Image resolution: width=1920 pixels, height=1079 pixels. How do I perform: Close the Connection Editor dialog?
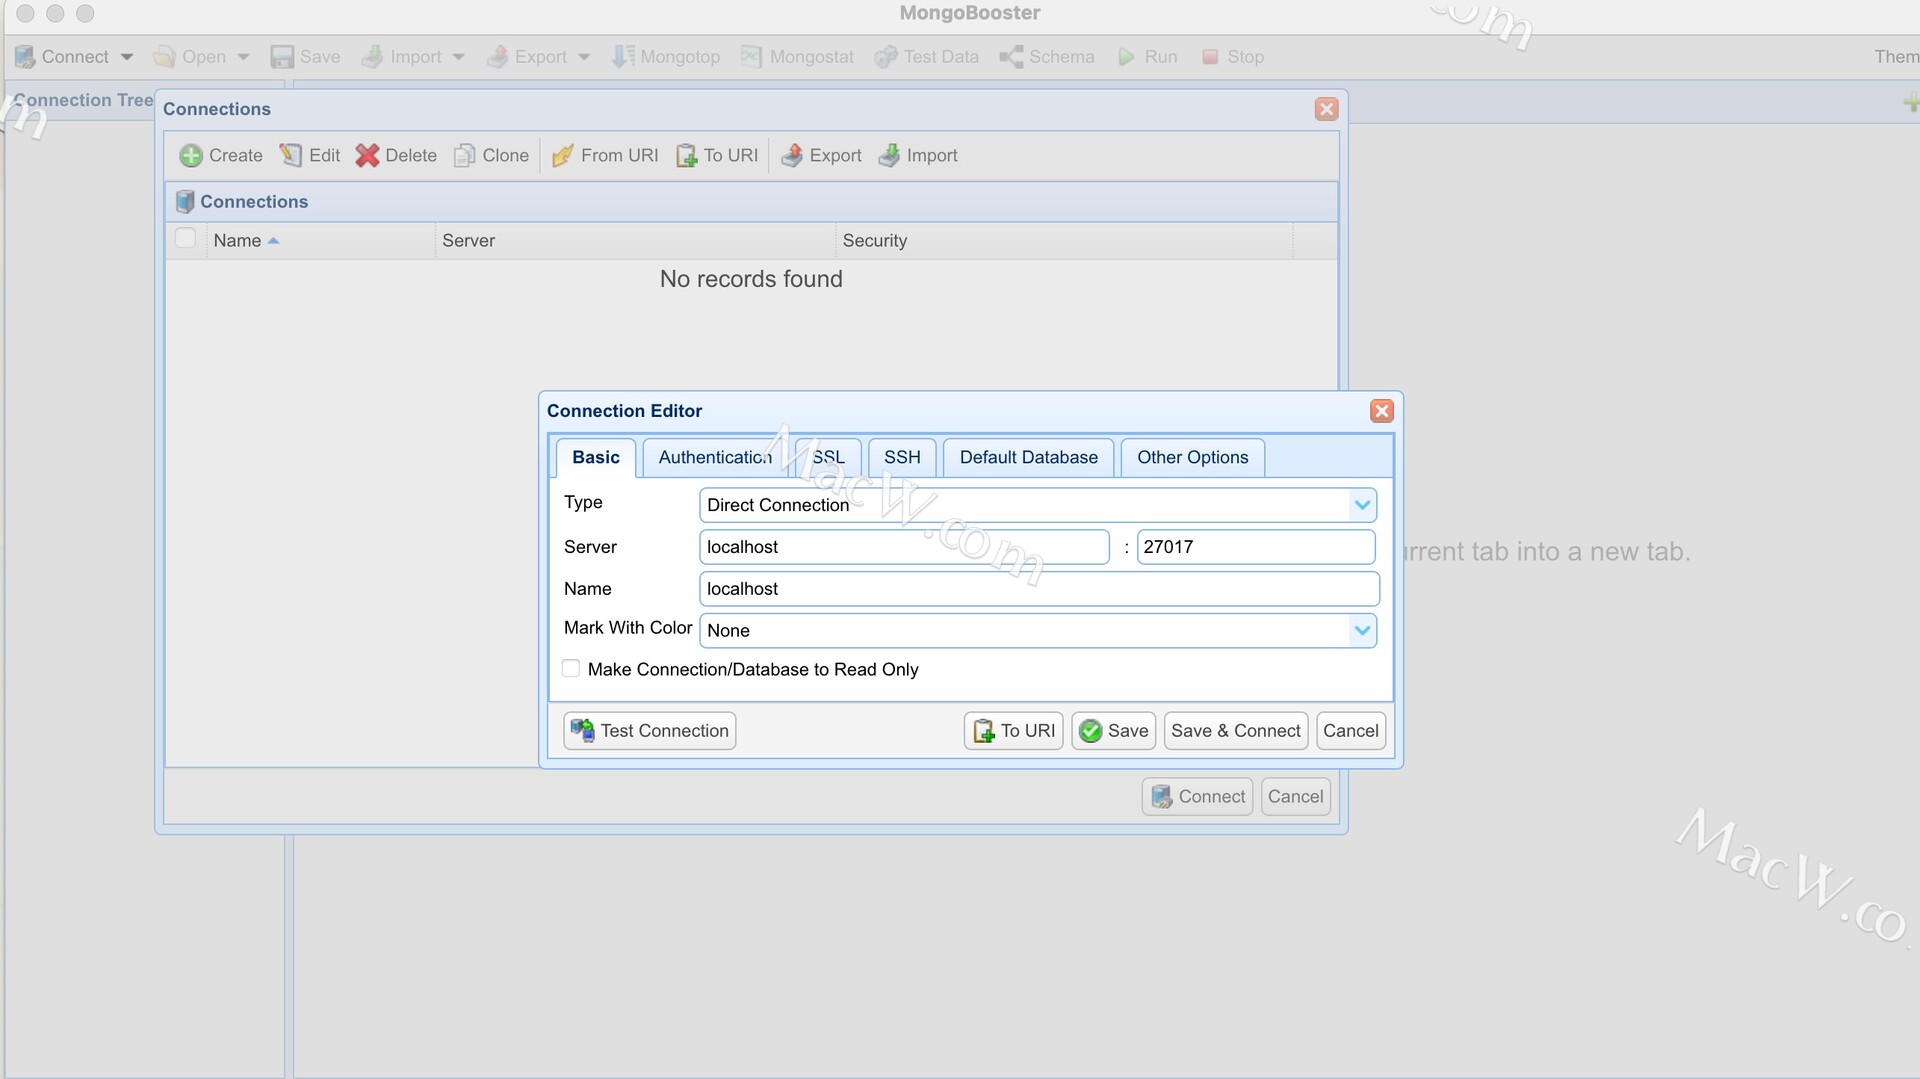point(1381,411)
